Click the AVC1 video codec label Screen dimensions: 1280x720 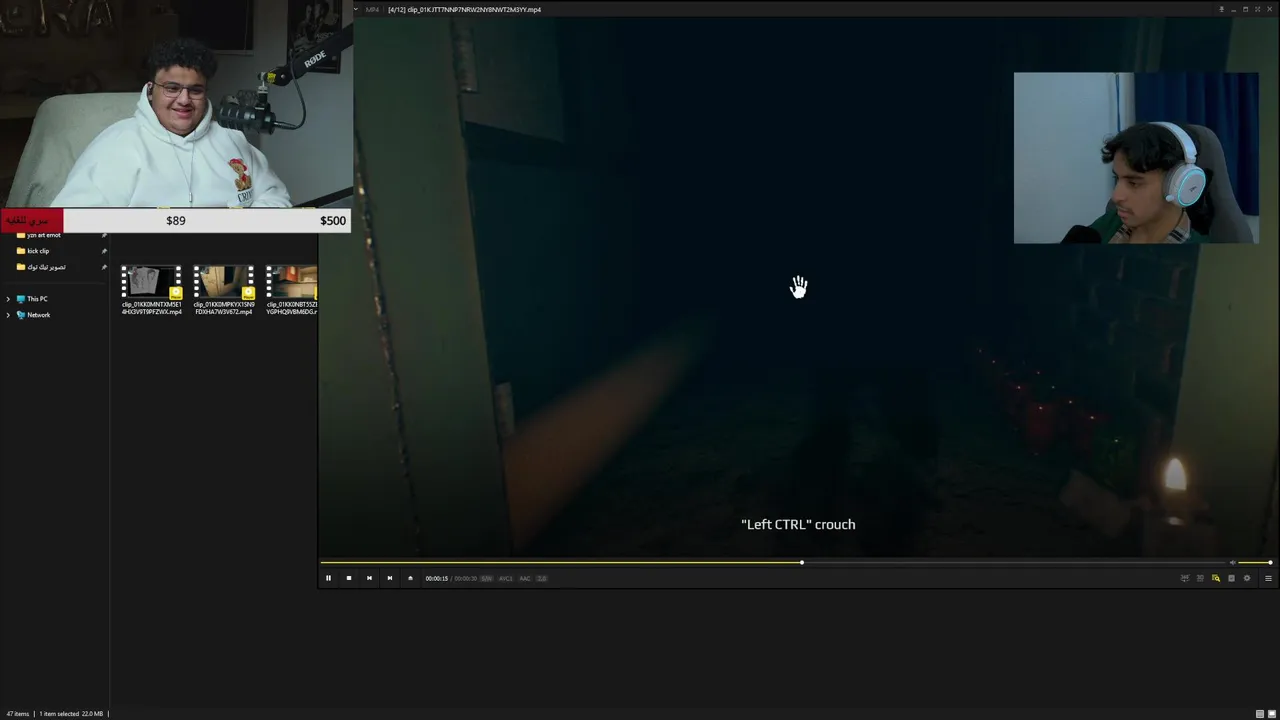pyautogui.click(x=506, y=578)
